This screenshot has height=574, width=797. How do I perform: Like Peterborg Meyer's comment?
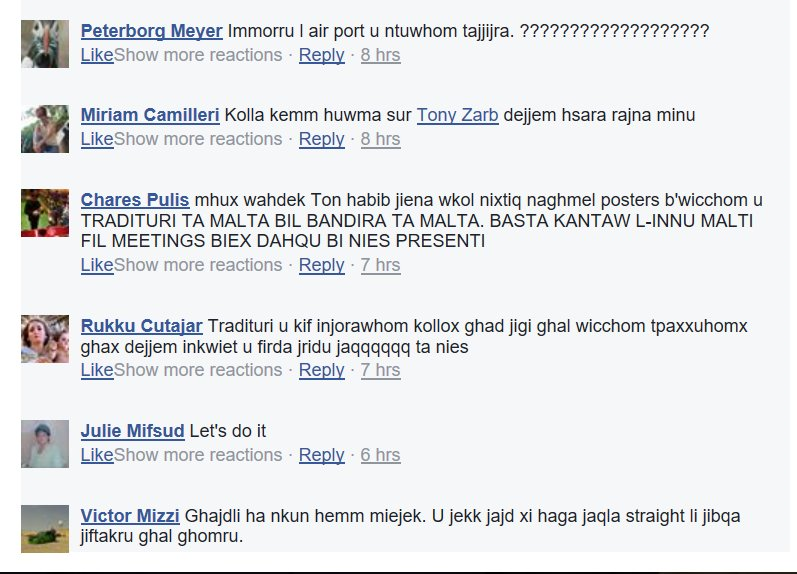click(x=97, y=55)
